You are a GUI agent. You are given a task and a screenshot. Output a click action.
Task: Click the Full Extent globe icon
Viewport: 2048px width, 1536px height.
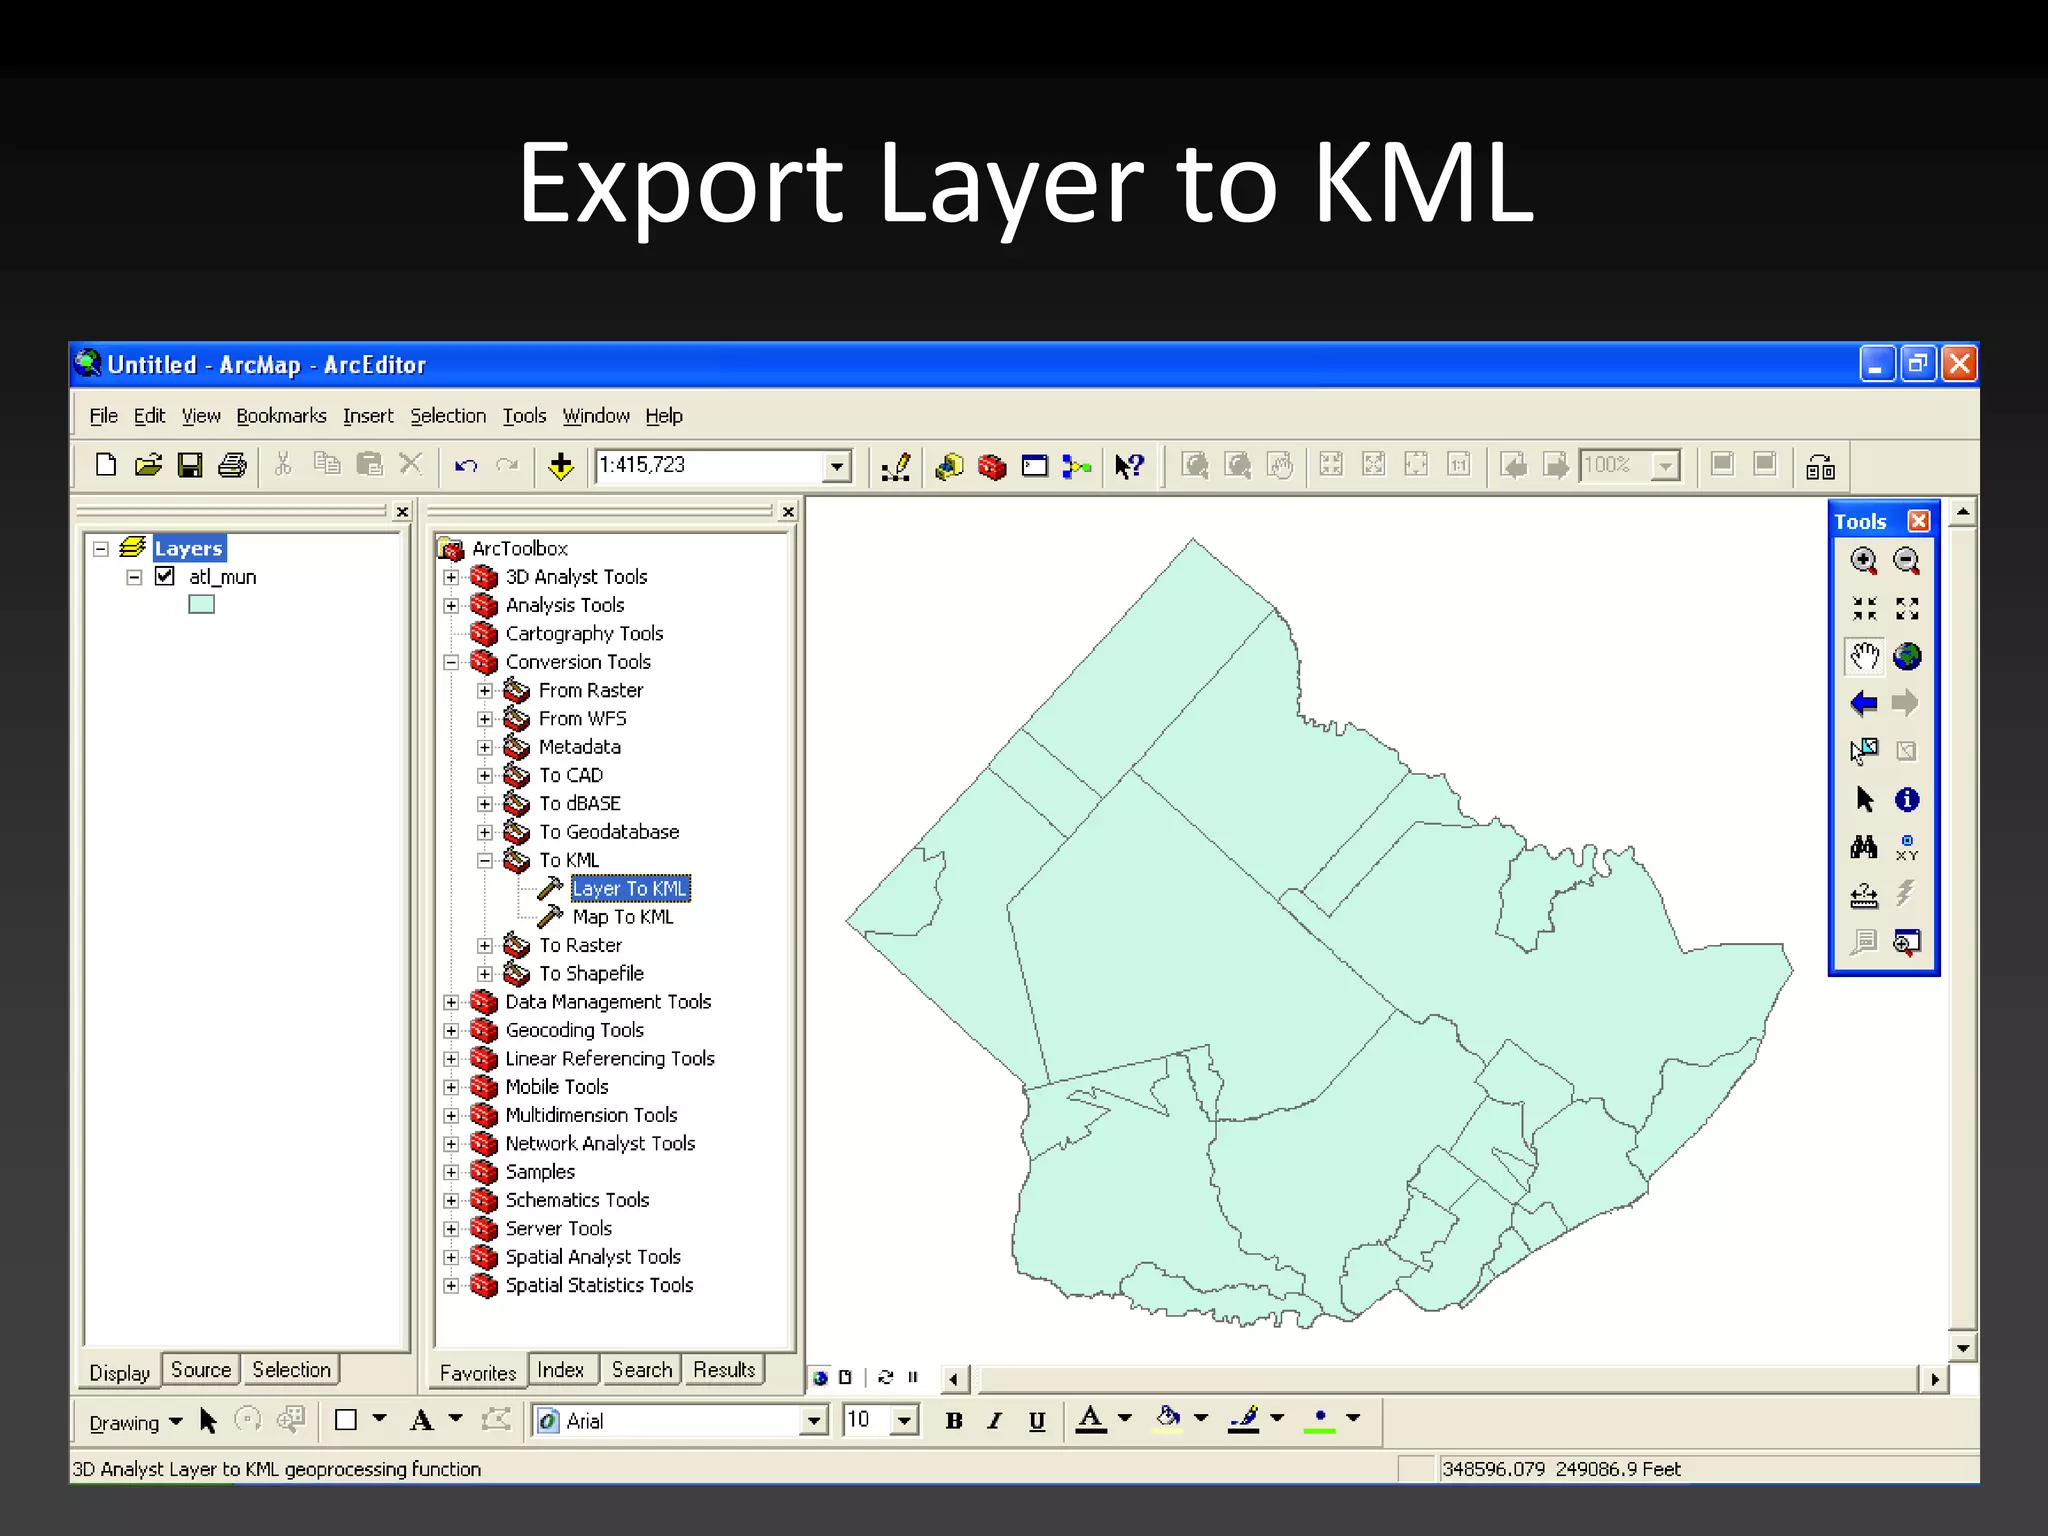[1907, 656]
